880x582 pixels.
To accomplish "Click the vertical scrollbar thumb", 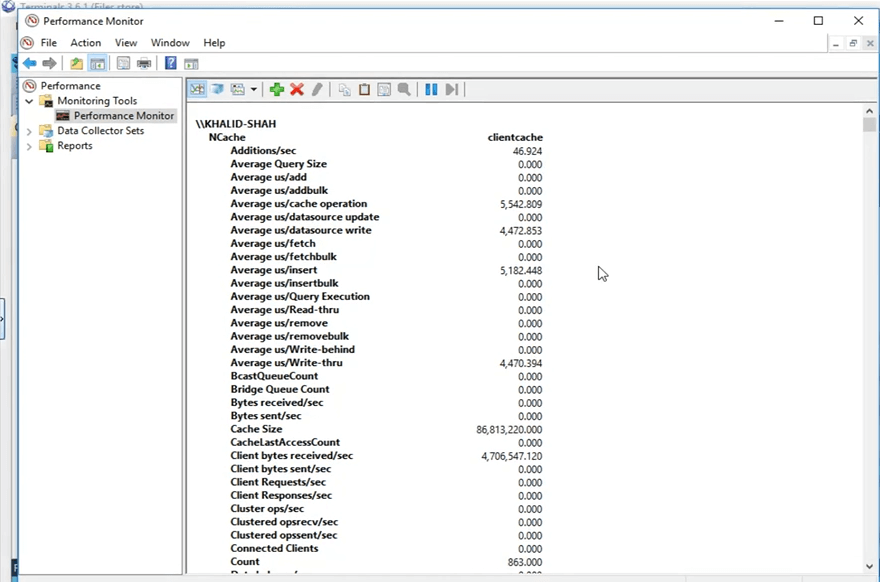I will [869, 125].
